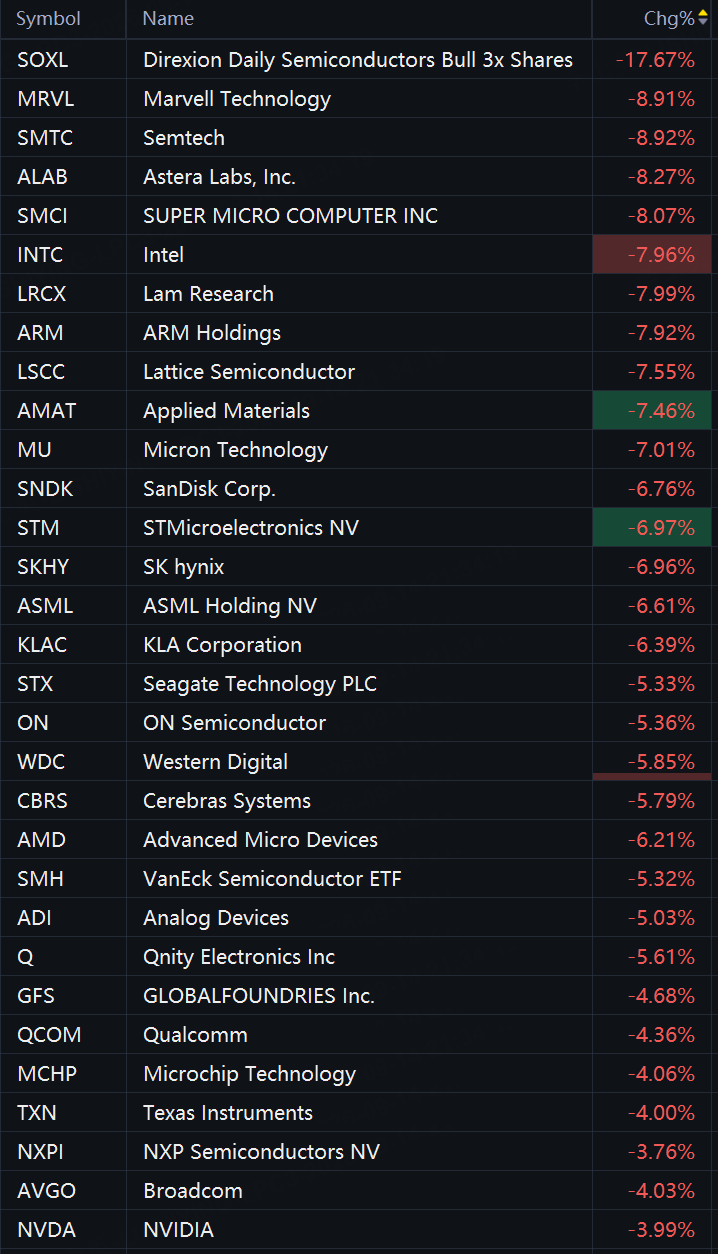Viewport: 718px width, 1254px height.
Task: Select the AMD ticker symbol
Action: pyautogui.click(x=41, y=840)
